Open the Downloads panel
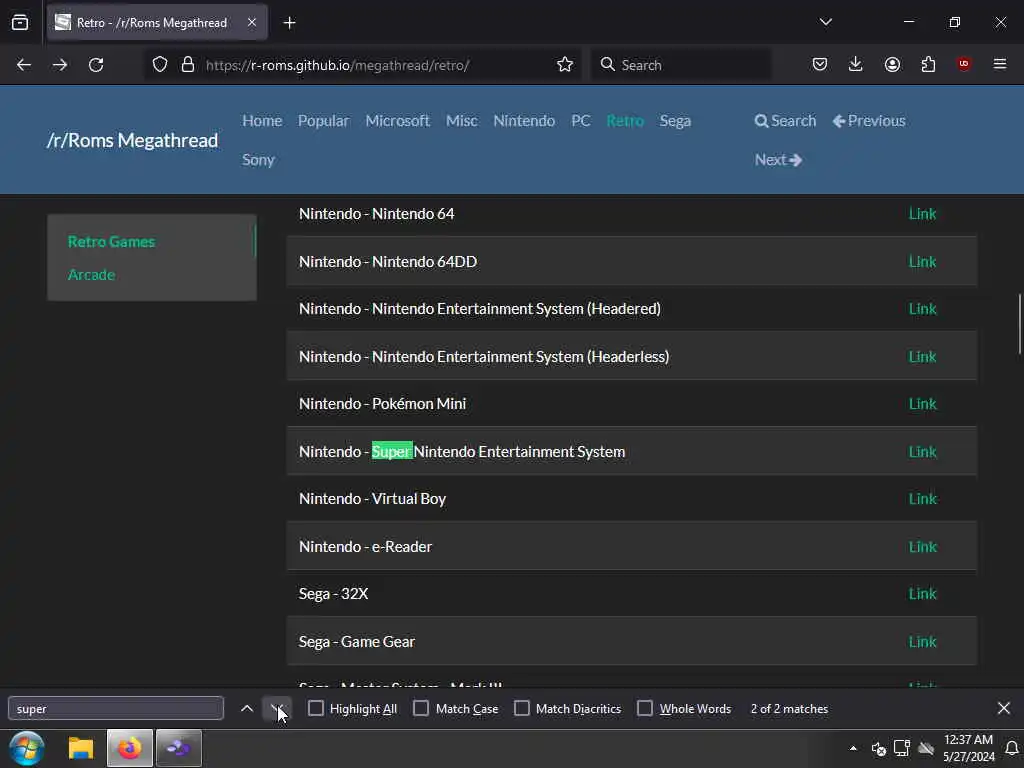 click(x=856, y=64)
